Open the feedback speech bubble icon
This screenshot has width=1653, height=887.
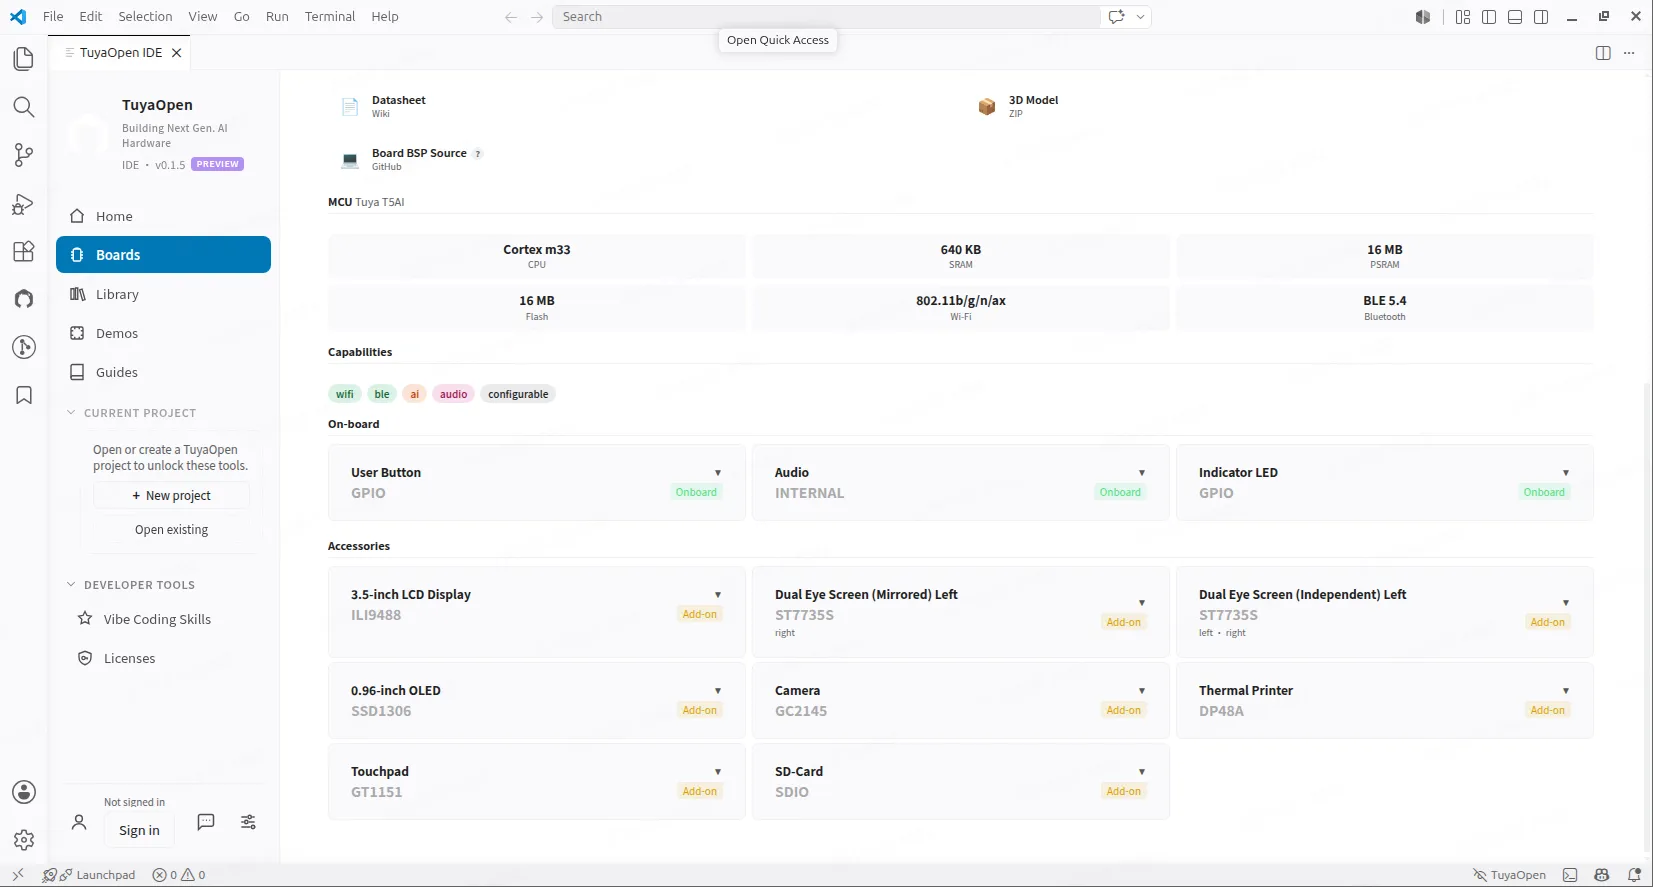pyautogui.click(x=206, y=822)
